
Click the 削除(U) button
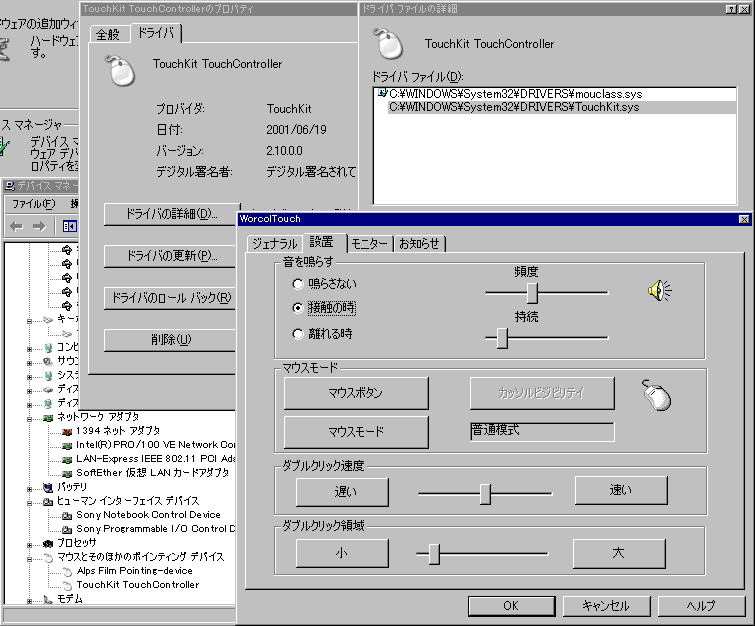coord(171,339)
